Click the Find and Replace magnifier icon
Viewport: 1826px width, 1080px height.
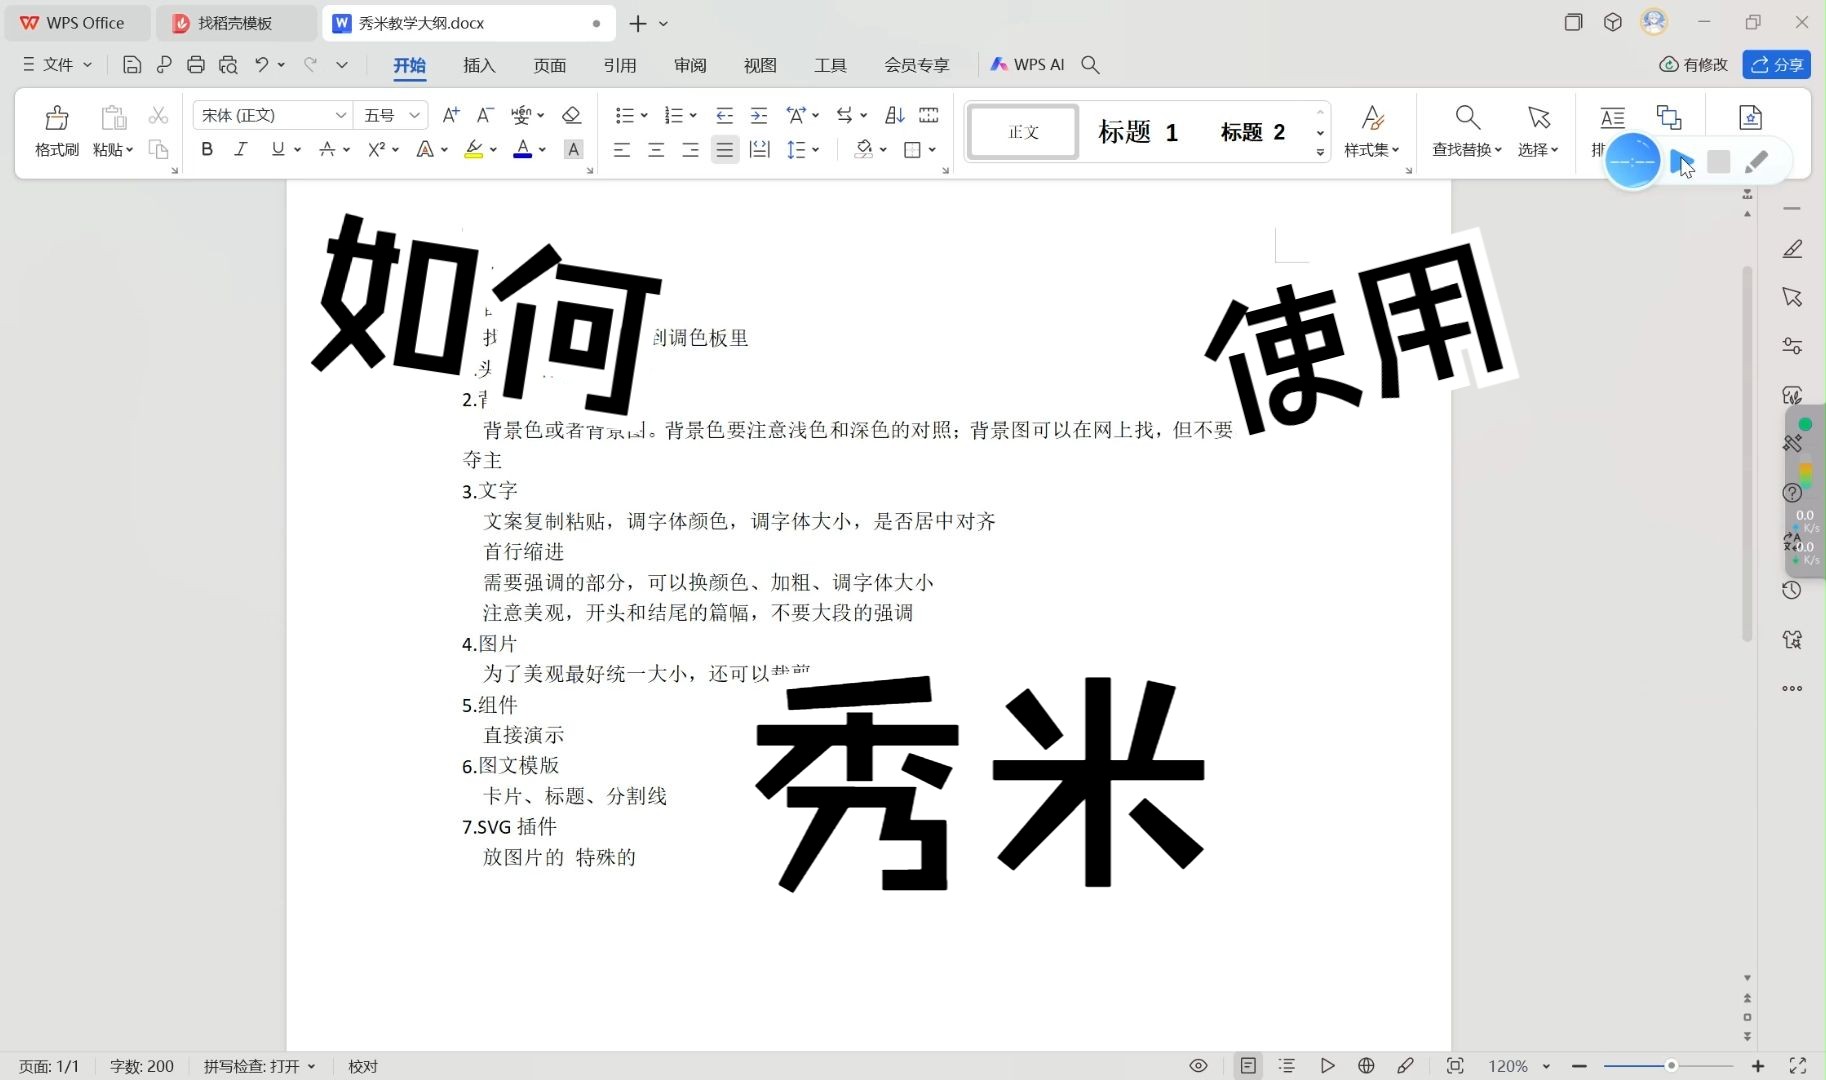[1467, 118]
